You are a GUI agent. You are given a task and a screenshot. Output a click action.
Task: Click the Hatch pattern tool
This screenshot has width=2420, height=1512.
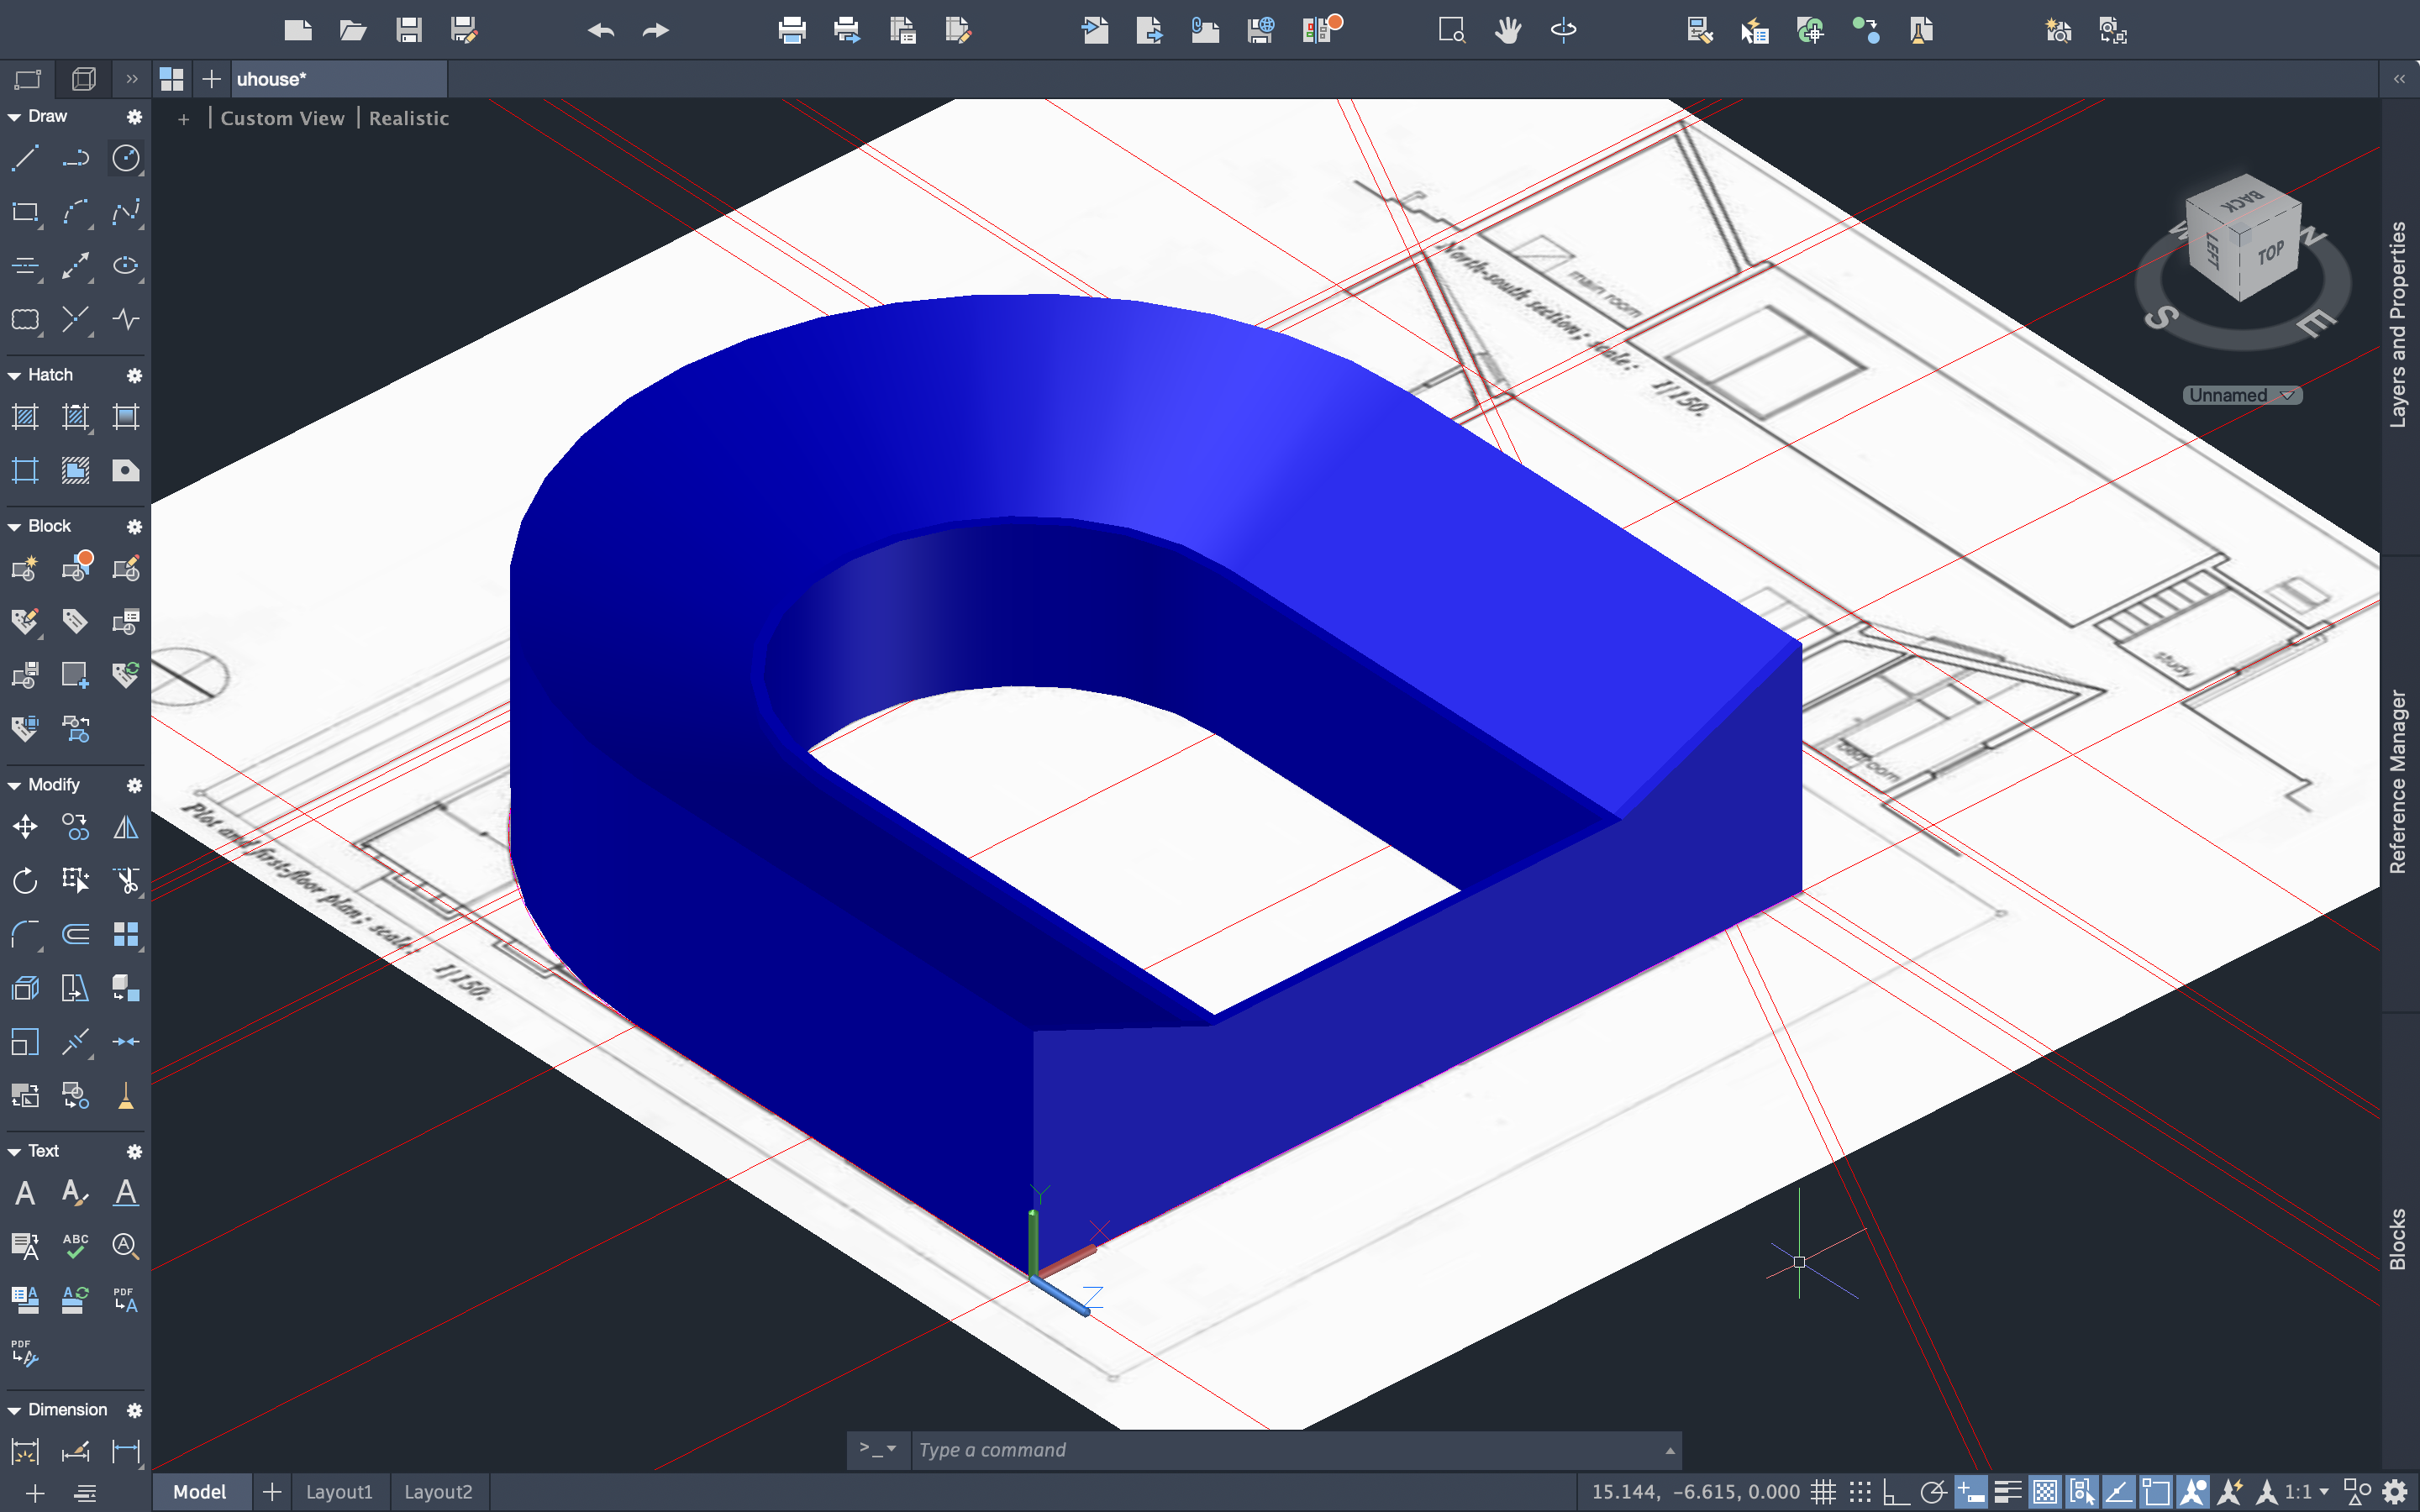[x=25, y=417]
